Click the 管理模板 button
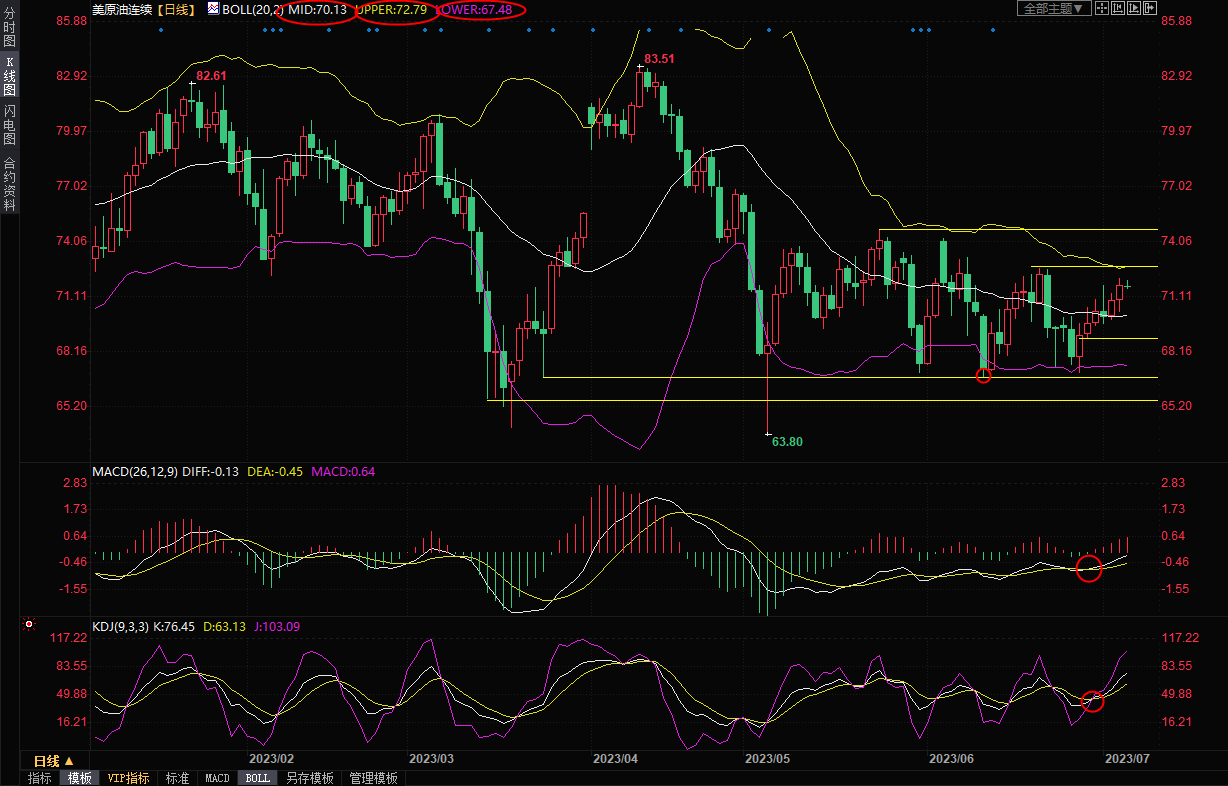 click(373, 778)
